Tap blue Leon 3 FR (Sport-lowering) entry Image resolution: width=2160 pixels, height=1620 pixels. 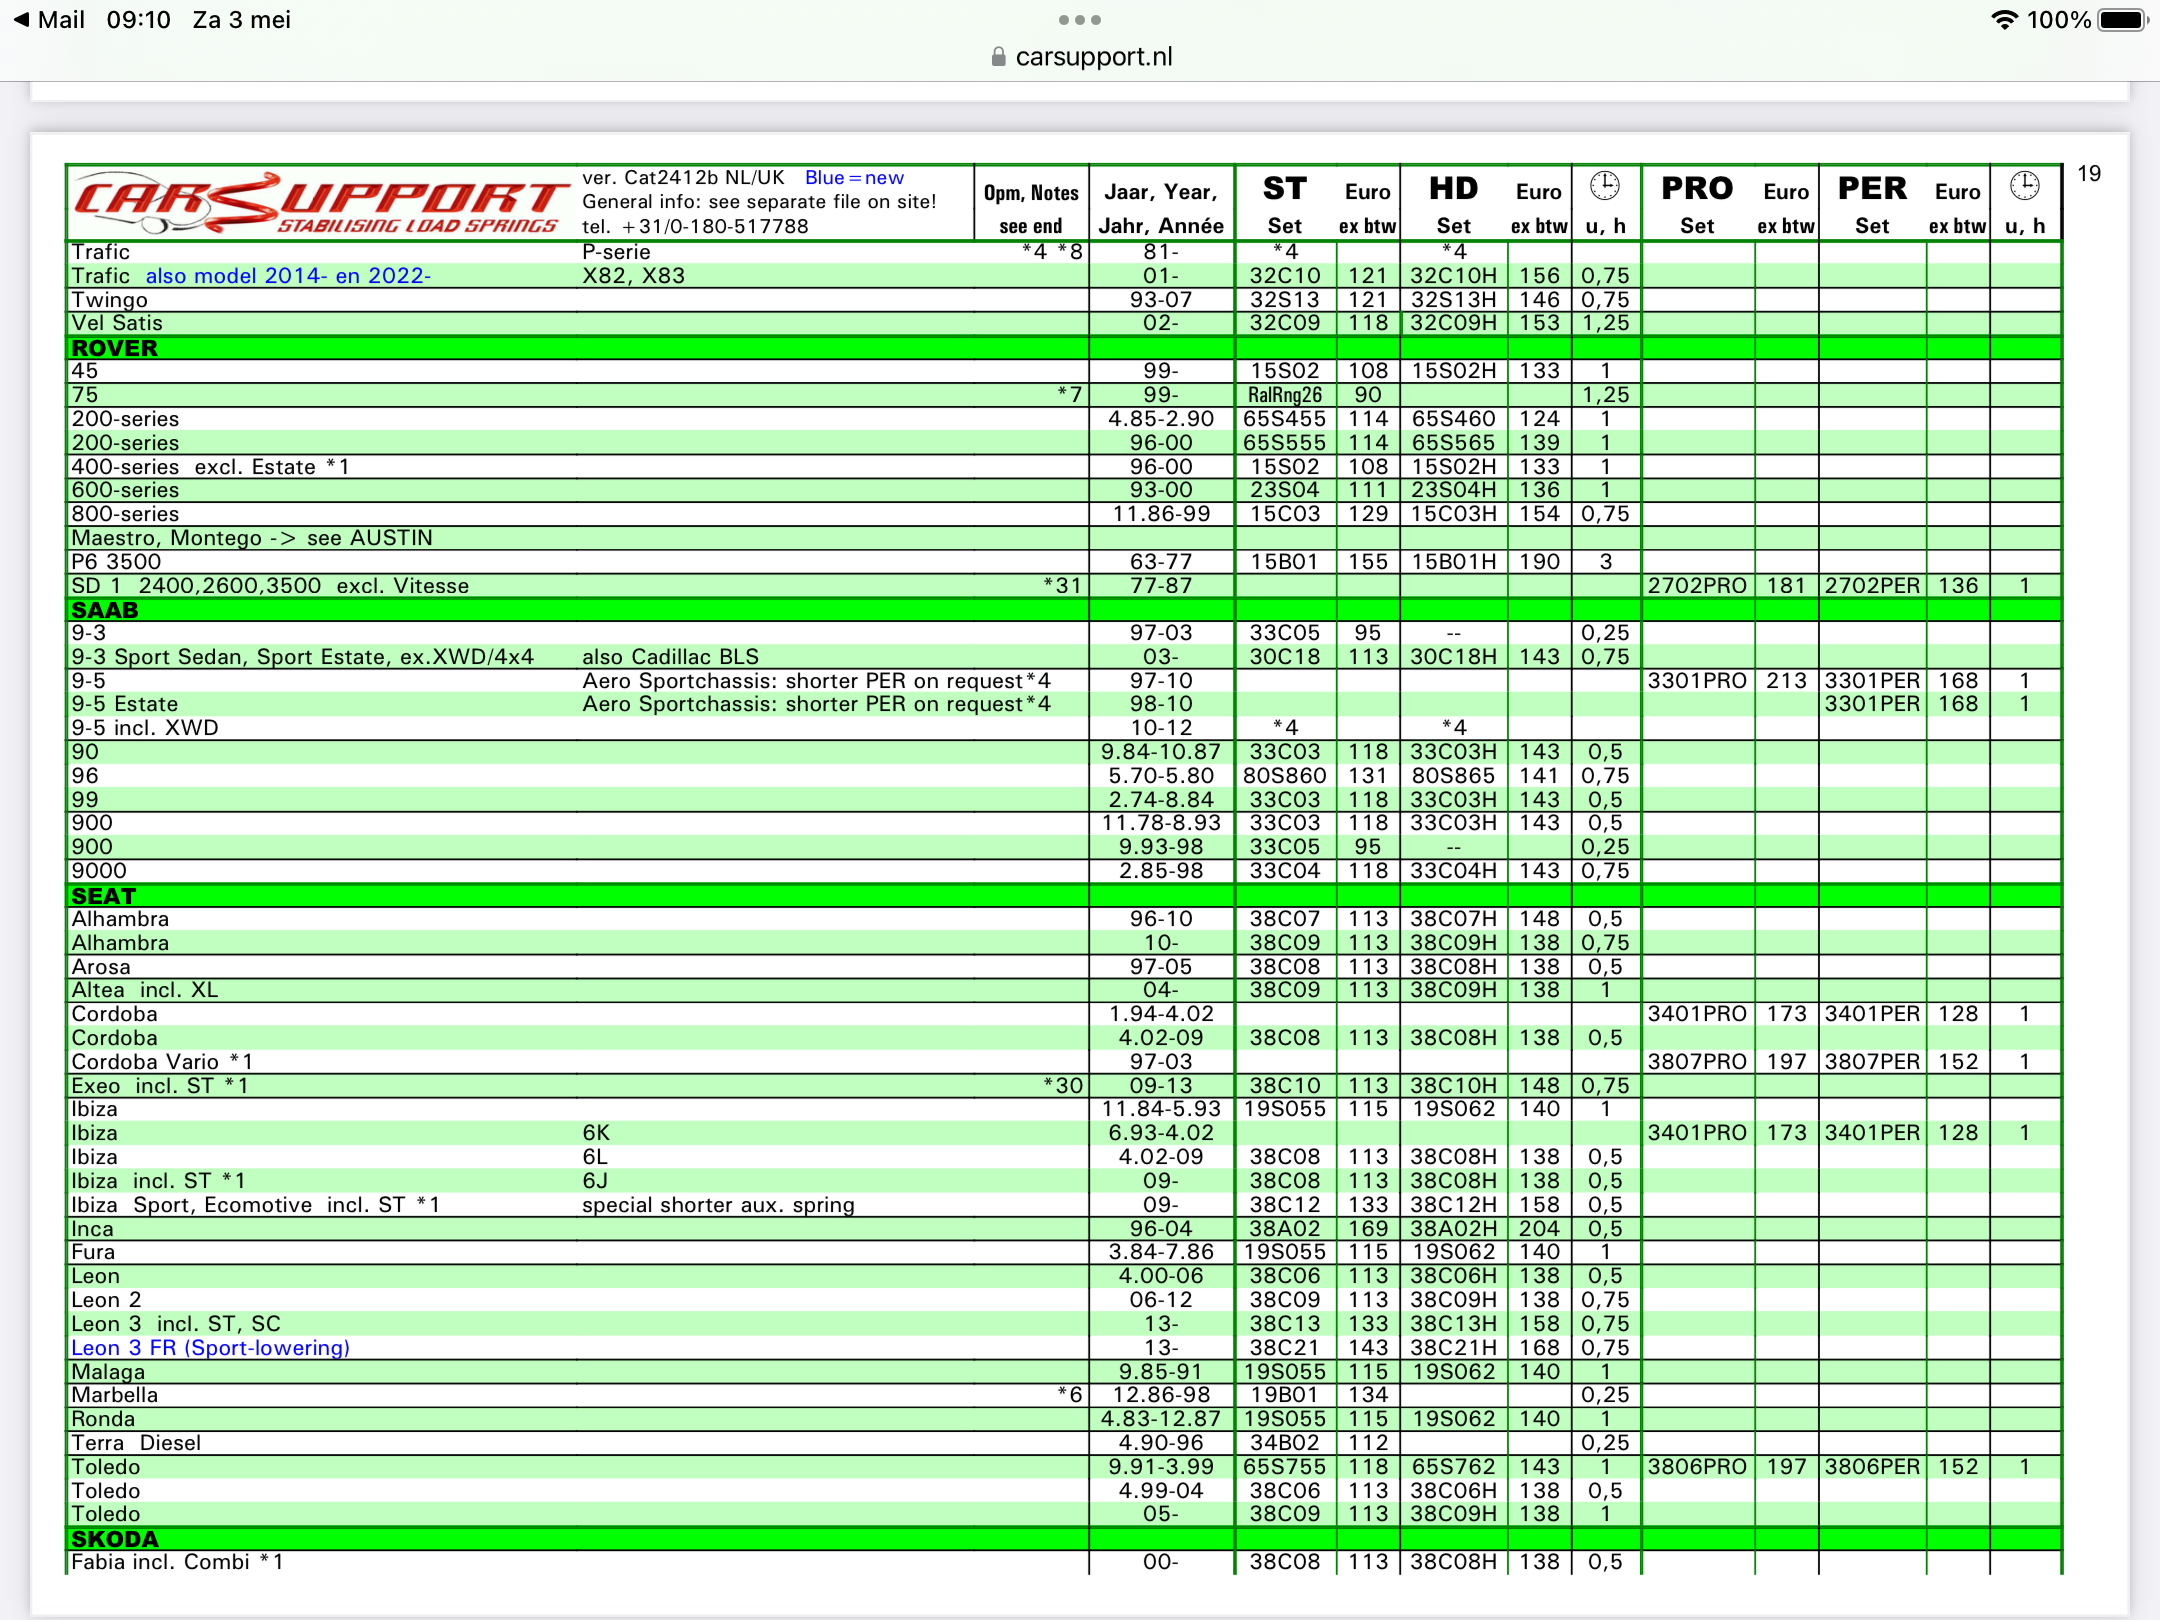(x=210, y=1348)
